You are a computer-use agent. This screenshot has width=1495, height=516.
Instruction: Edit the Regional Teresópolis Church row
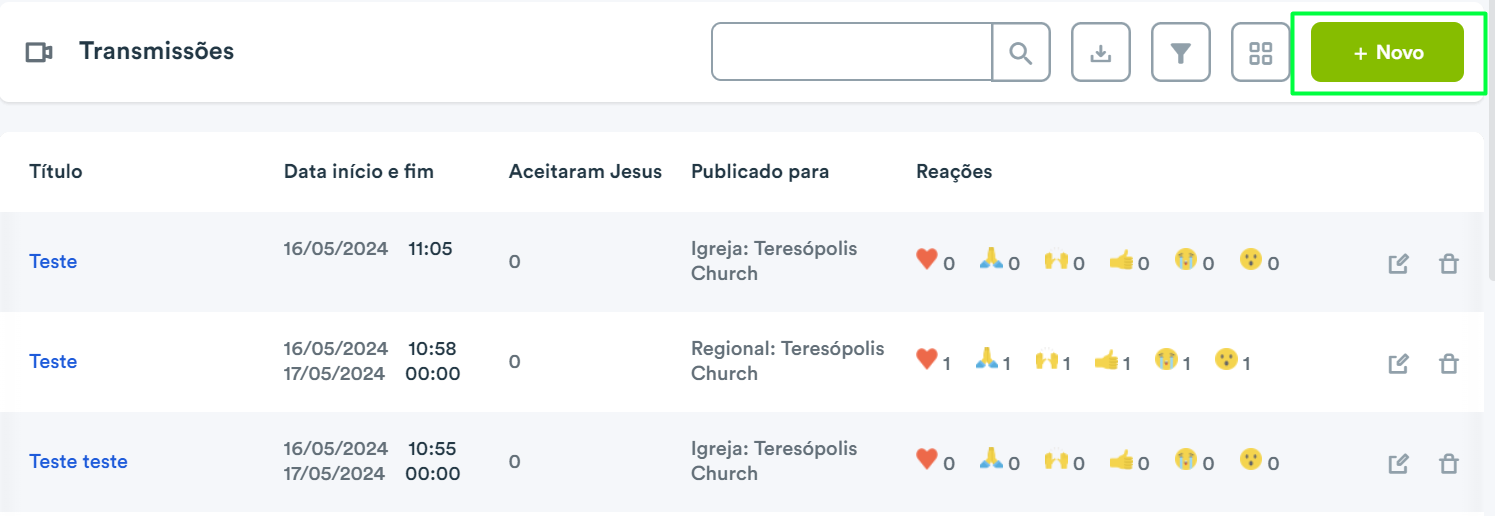point(1399,364)
